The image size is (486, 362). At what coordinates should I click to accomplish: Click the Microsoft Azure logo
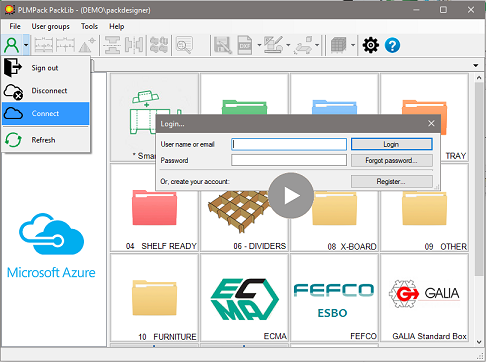tap(51, 246)
